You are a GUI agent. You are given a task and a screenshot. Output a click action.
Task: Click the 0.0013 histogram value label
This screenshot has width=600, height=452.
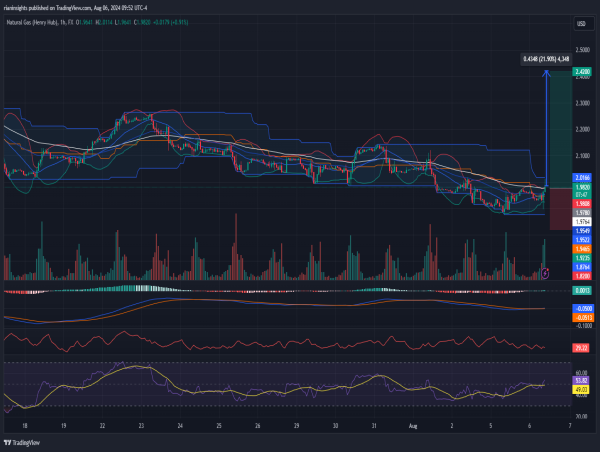(582, 290)
